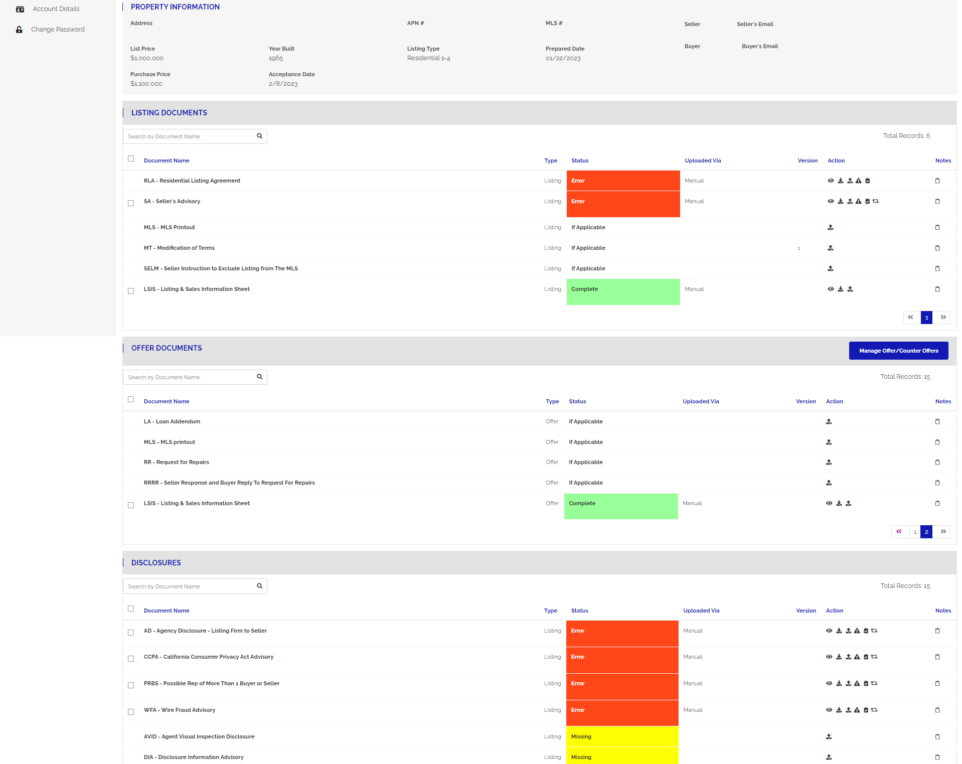
Task: Click warning icon for RLA Residential Listing Agreement
Action: tap(858, 181)
